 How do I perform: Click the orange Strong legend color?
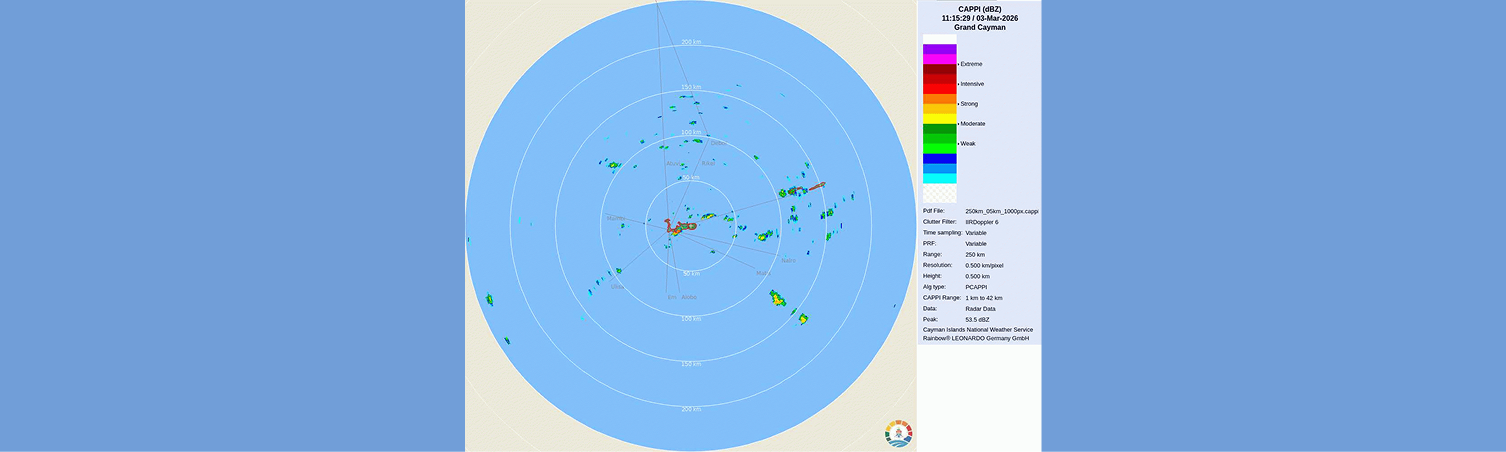(939, 99)
